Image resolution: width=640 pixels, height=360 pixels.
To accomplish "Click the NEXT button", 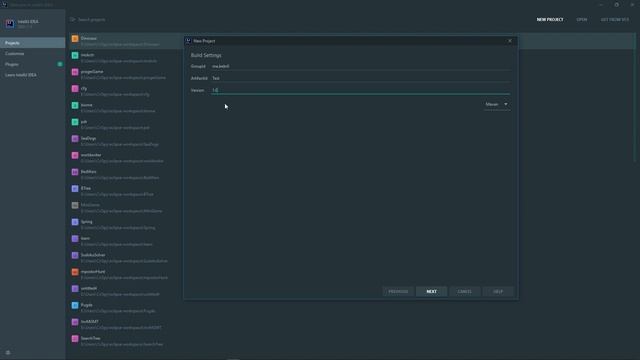I will click(x=431, y=291).
